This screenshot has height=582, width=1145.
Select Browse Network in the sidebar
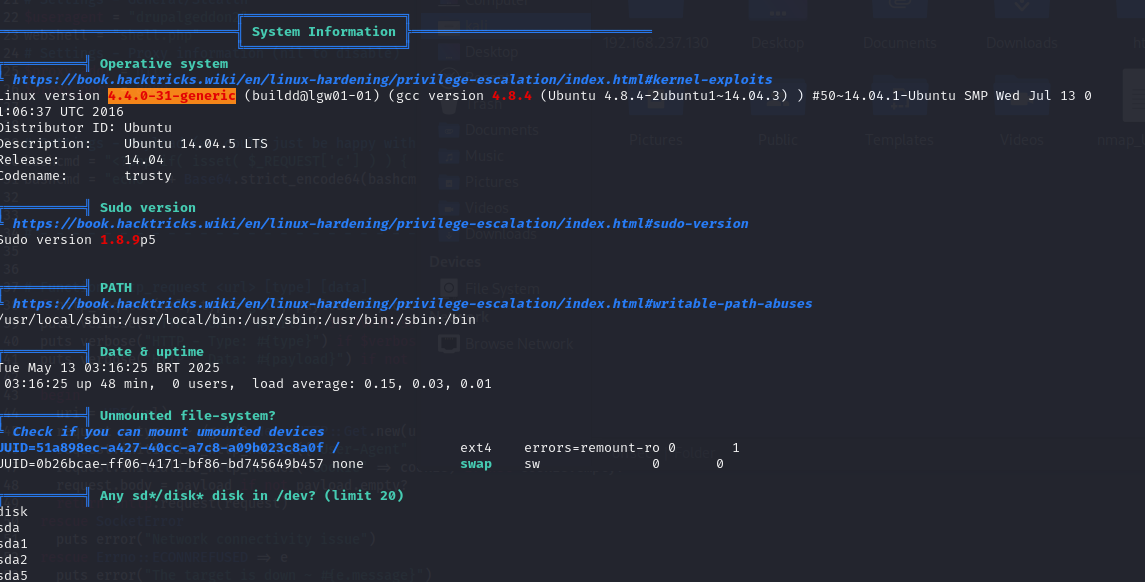[x=505, y=343]
